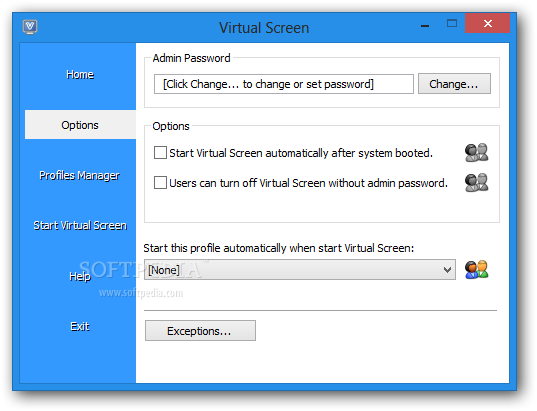Maximize the Virtual Screen window
The height and width of the screenshot is (411, 537).
coord(452,24)
